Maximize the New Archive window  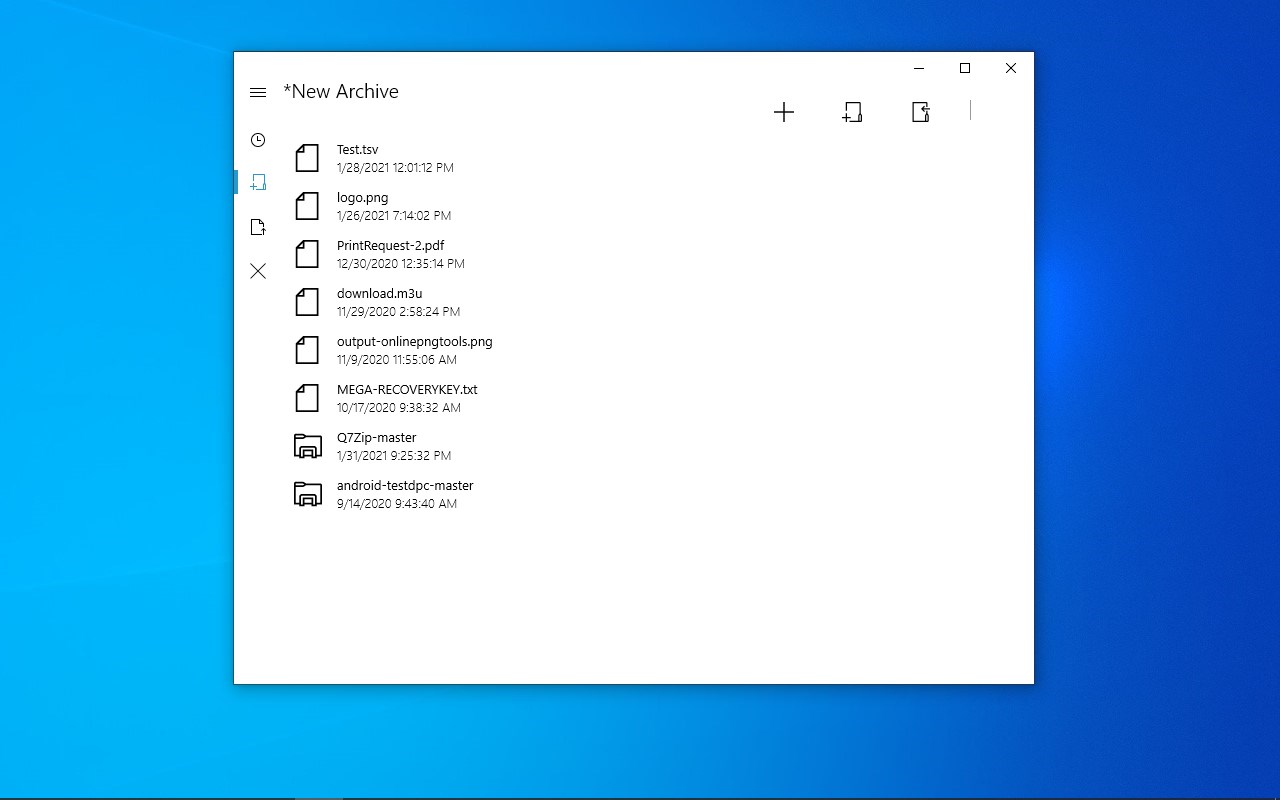(x=965, y=69)
